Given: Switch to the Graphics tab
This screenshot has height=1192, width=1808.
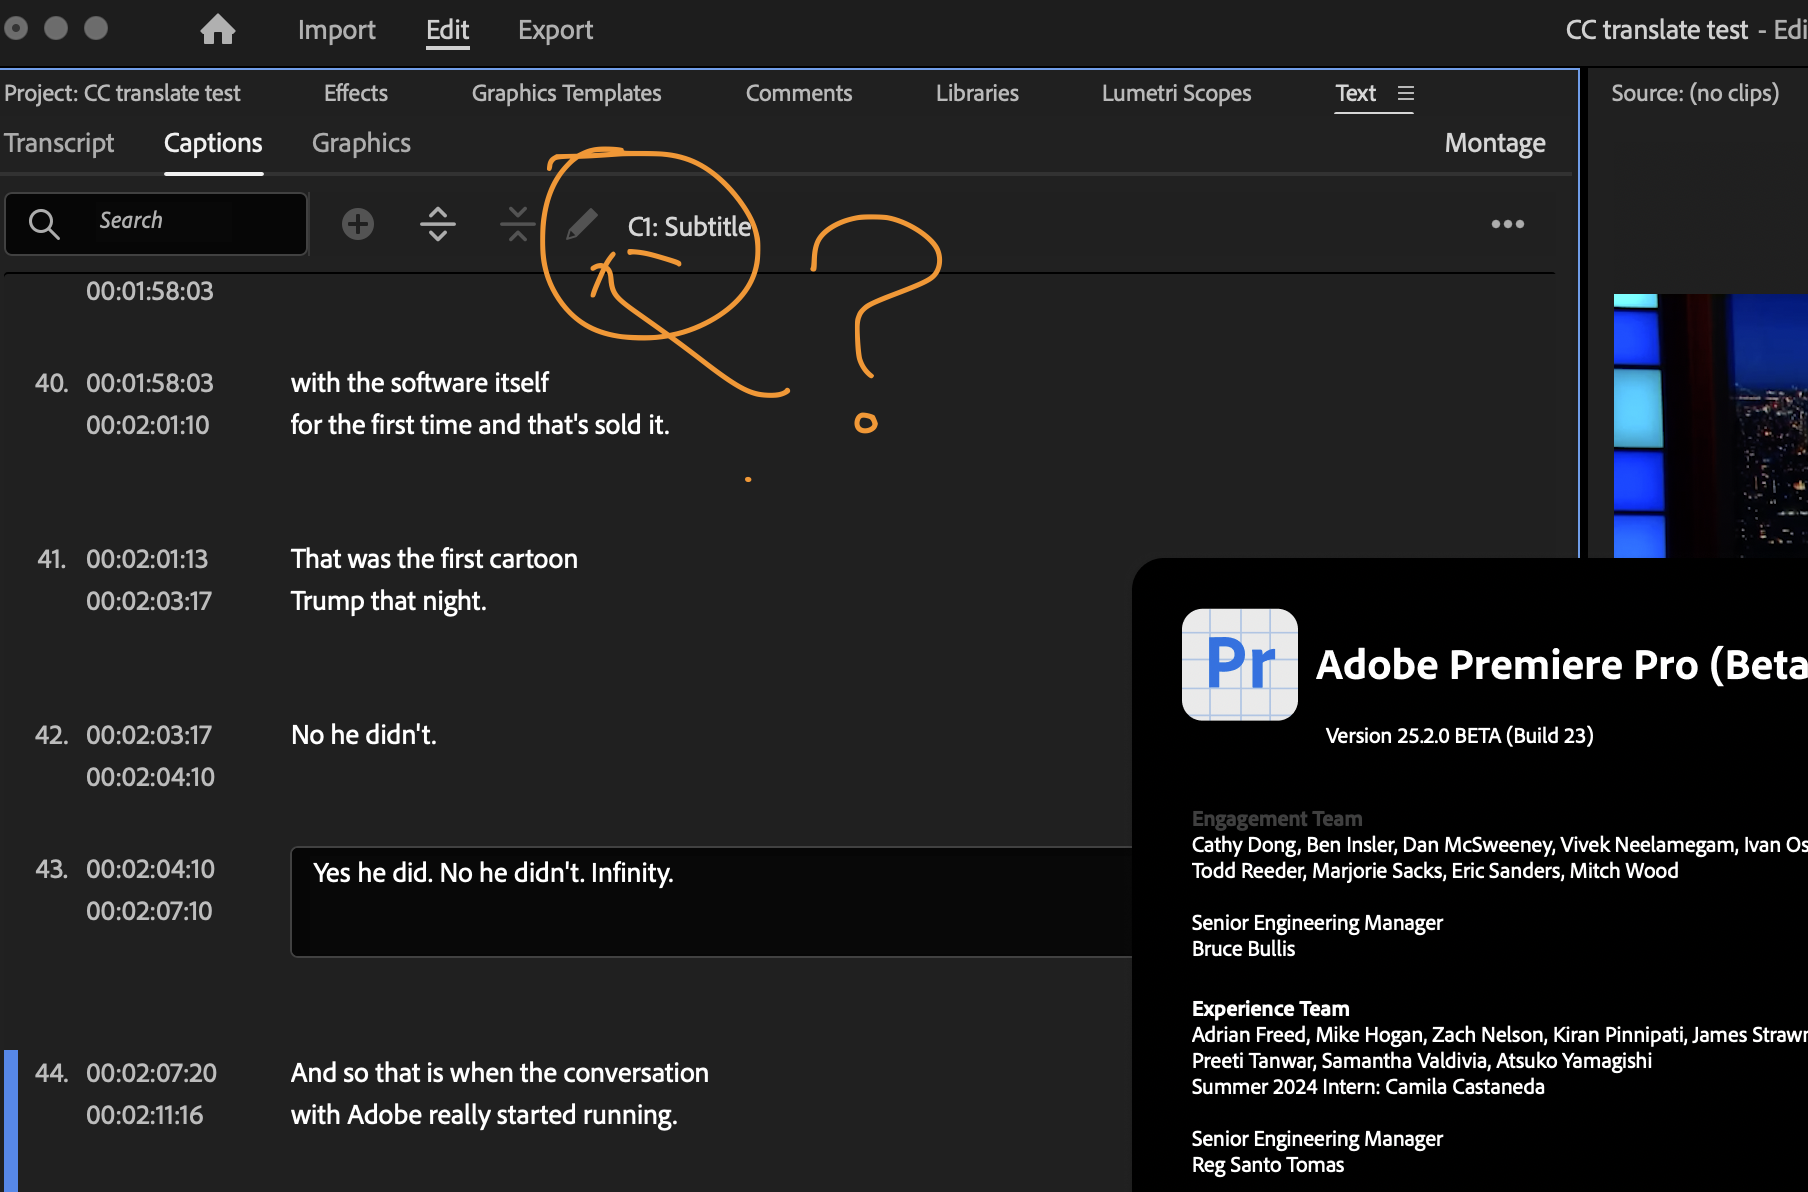Looking at the screenshot, I should 360,142.
